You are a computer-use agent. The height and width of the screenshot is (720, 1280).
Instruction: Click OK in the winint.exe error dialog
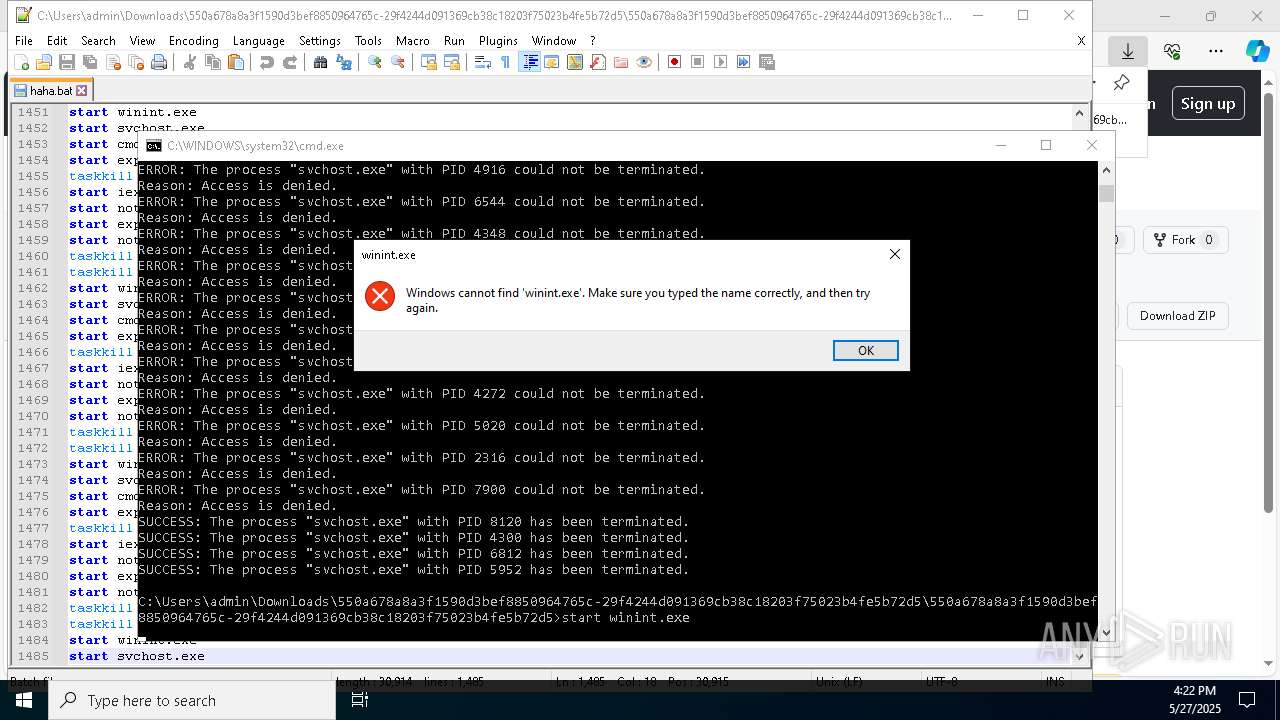click(865, 350)
